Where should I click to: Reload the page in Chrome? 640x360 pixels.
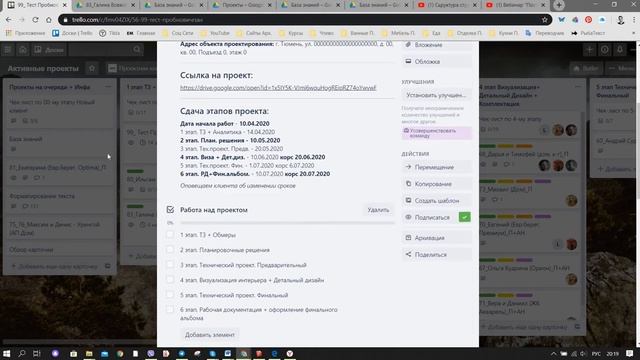[35, 20]
